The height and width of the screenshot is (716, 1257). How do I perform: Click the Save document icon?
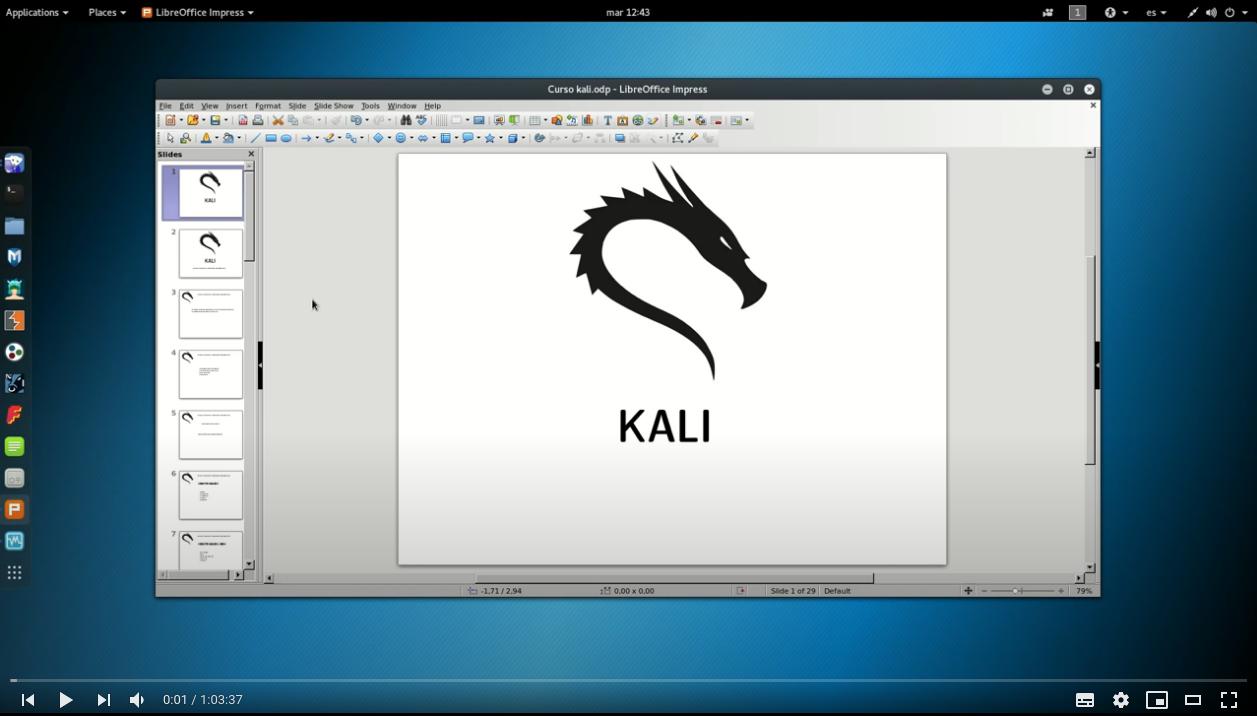click(215, 120)
